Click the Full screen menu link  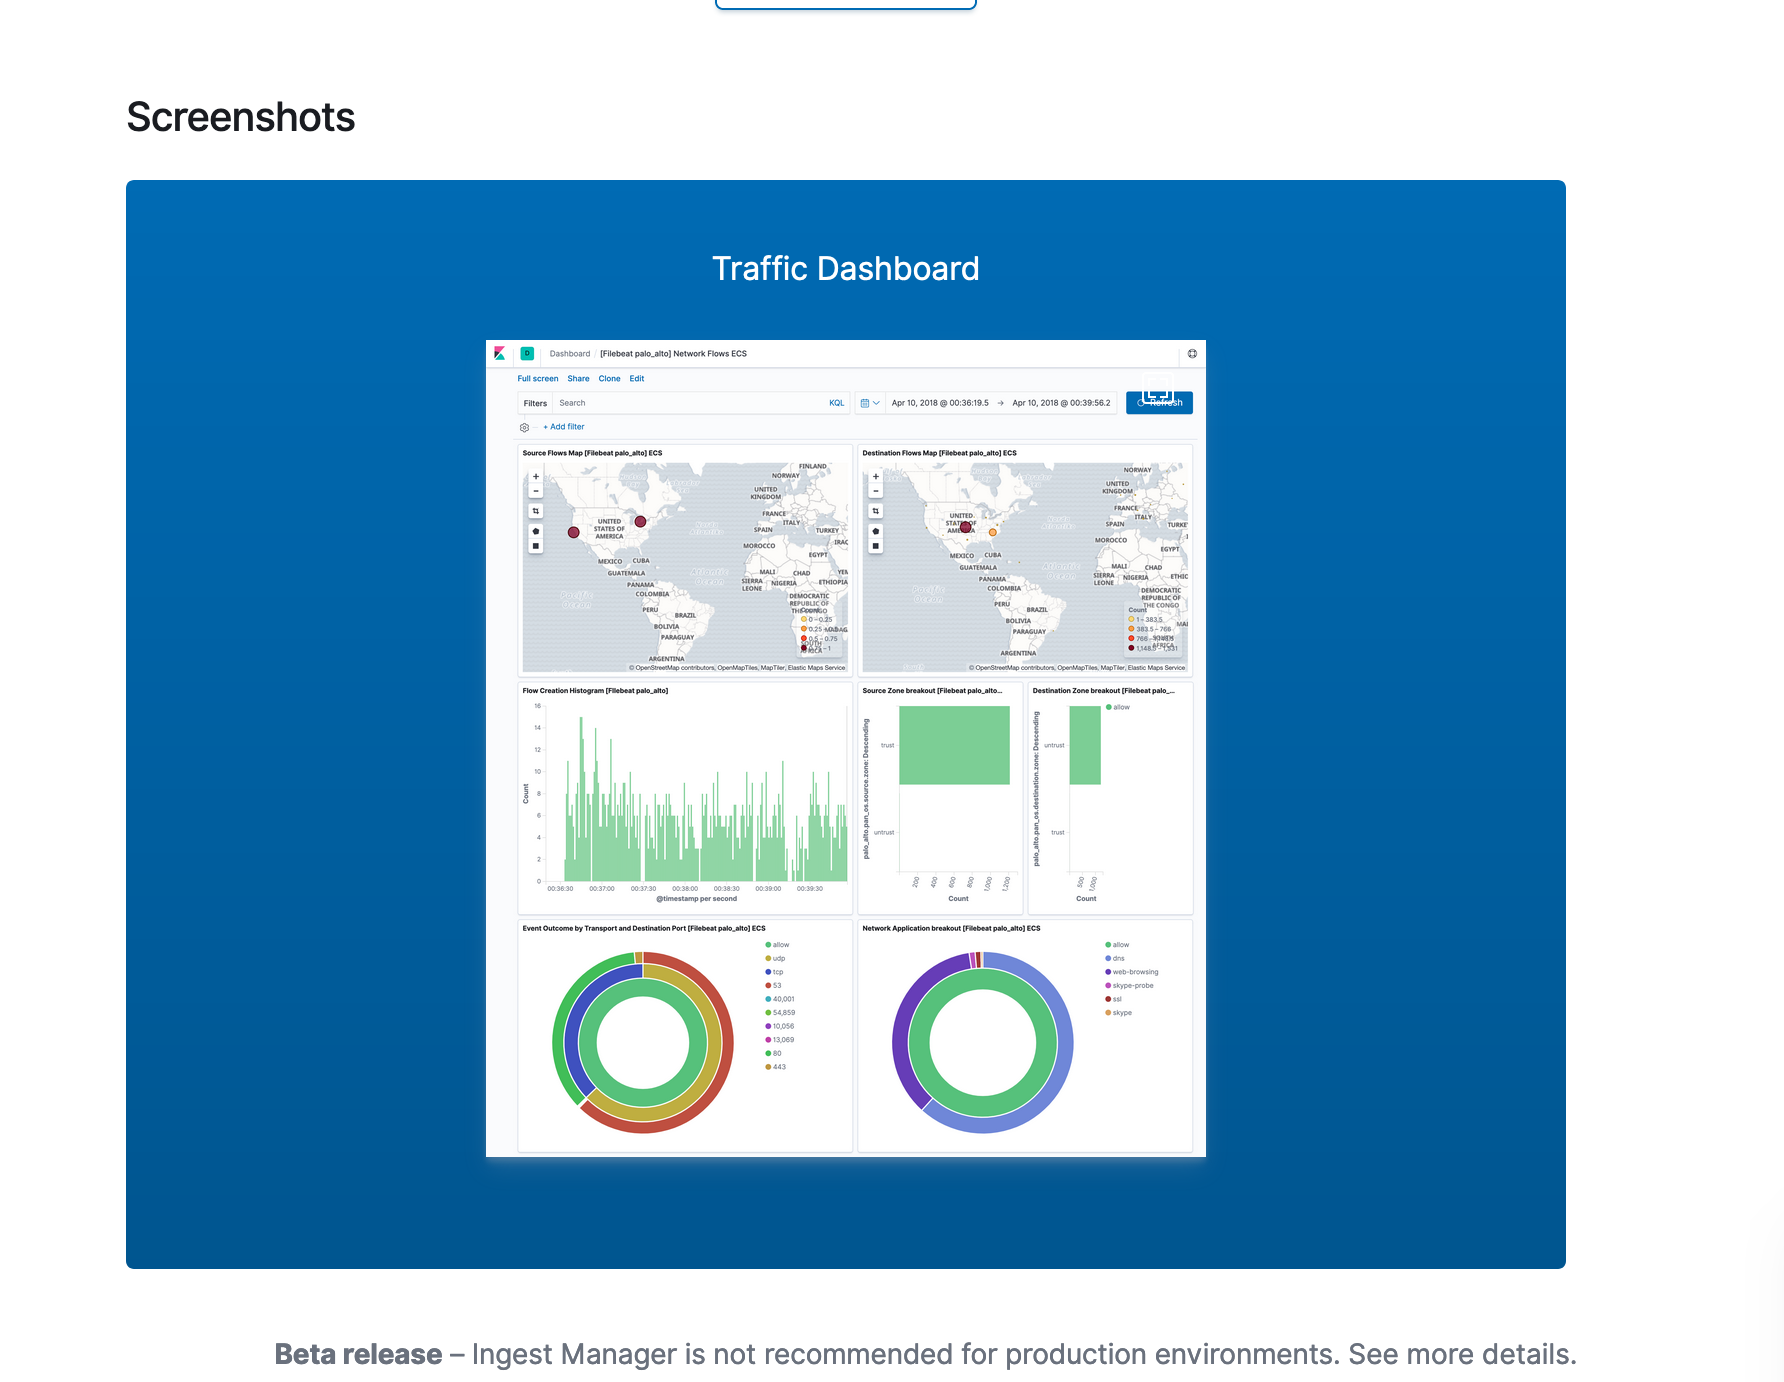tap(538, 379)
